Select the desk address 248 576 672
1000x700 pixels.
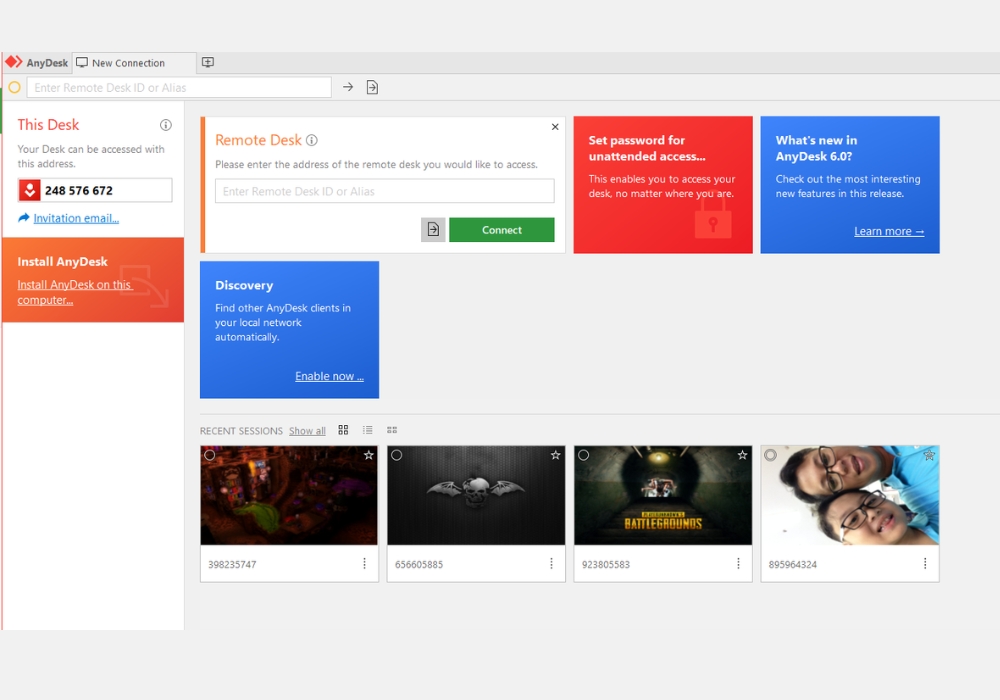[79, 190]
